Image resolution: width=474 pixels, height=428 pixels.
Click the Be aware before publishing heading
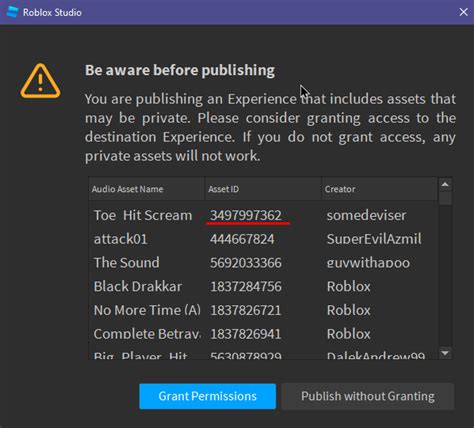pyautogui.click(x=180, y=70)
